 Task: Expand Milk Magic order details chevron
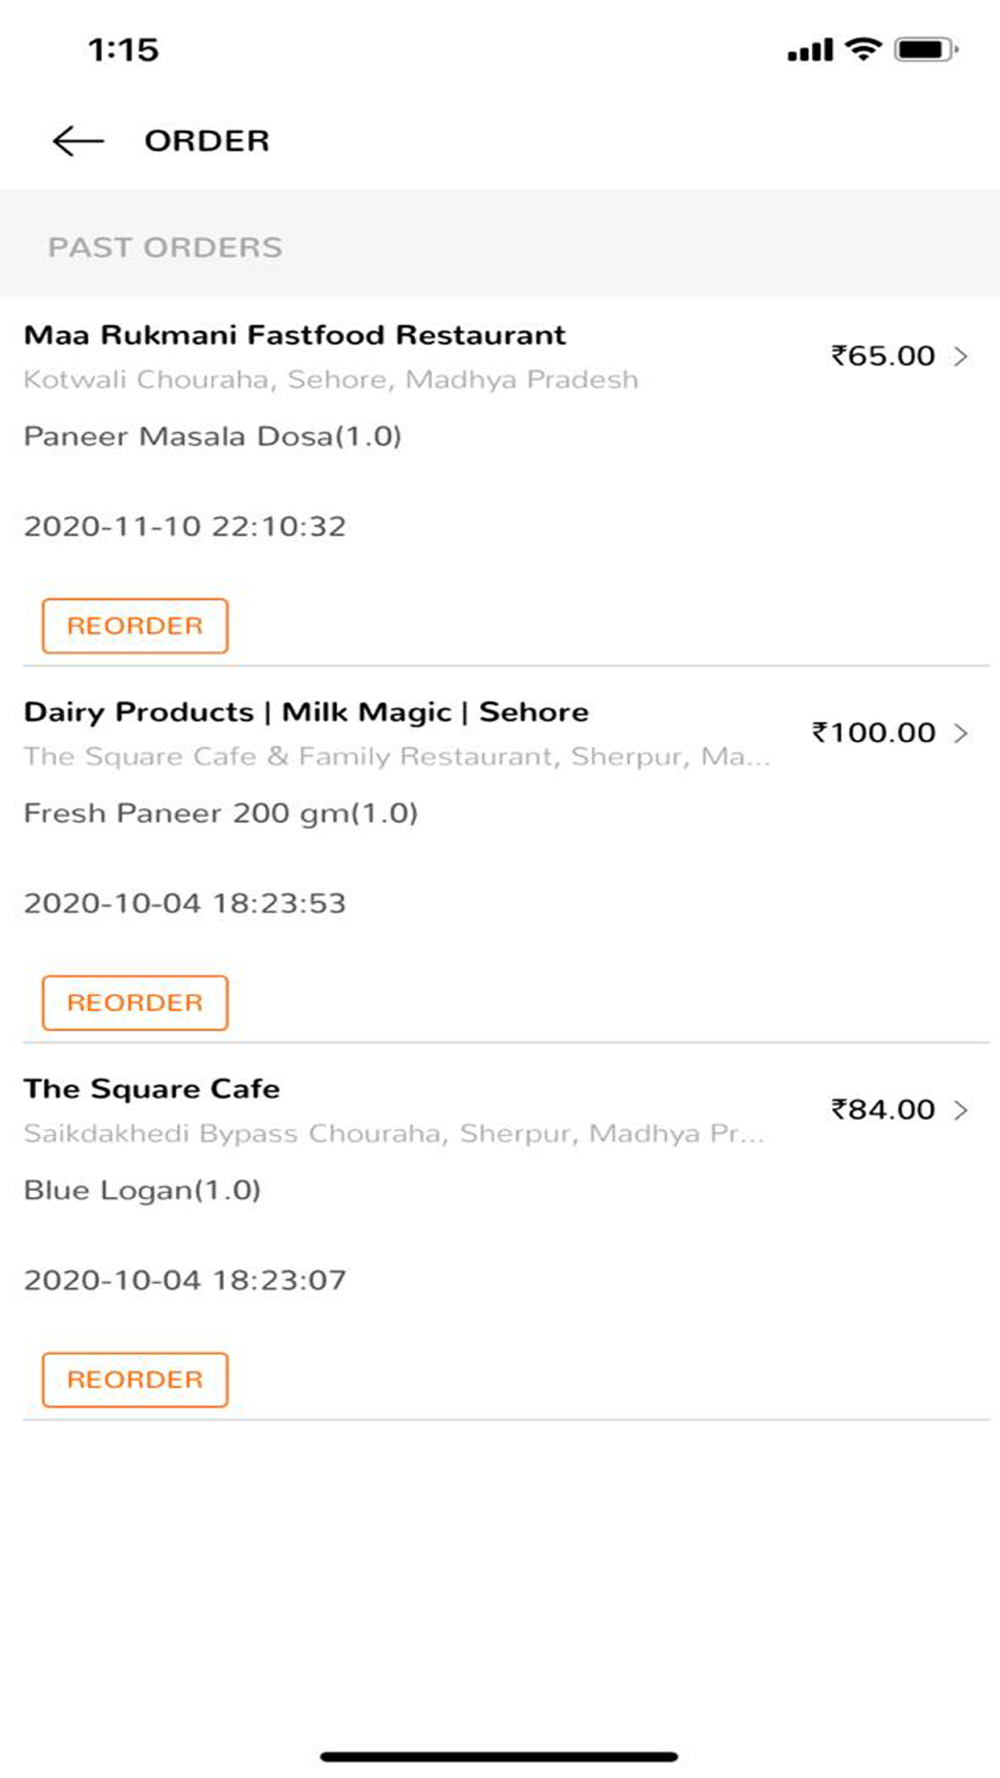click(x=961, y=733)
